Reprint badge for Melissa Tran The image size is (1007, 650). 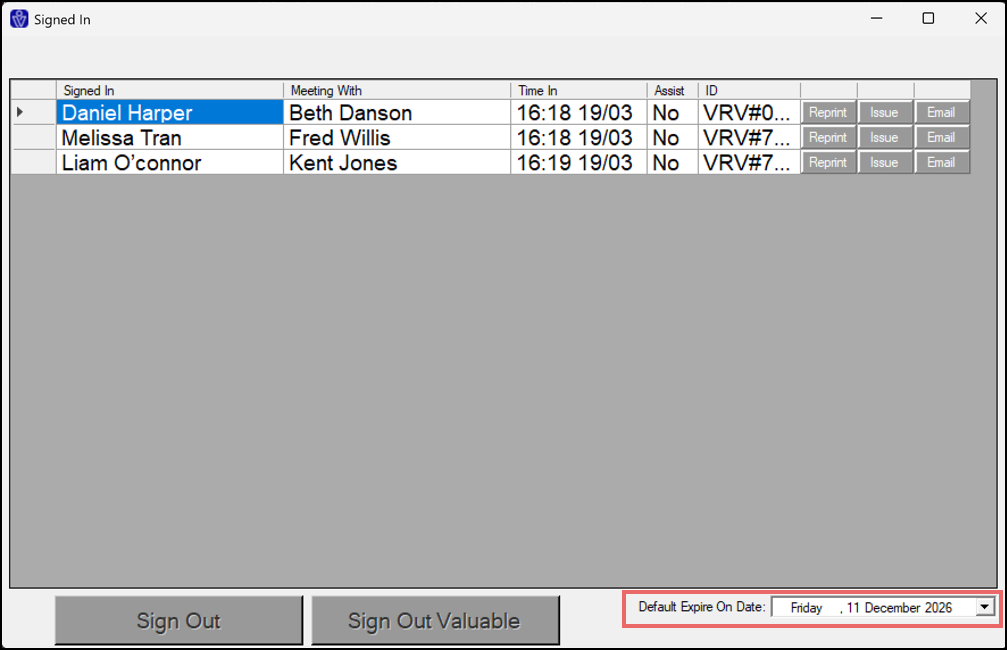click(828, 137)
